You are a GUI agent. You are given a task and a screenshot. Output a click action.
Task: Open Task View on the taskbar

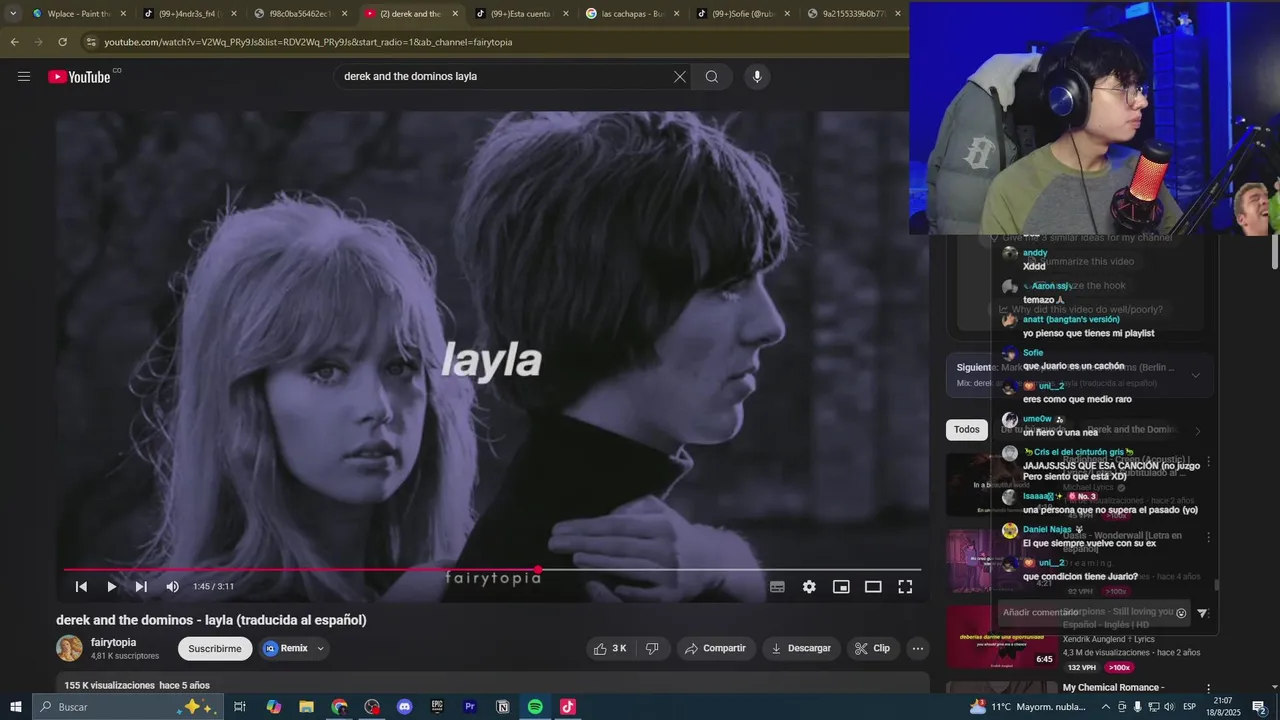(x=240, y=707)
